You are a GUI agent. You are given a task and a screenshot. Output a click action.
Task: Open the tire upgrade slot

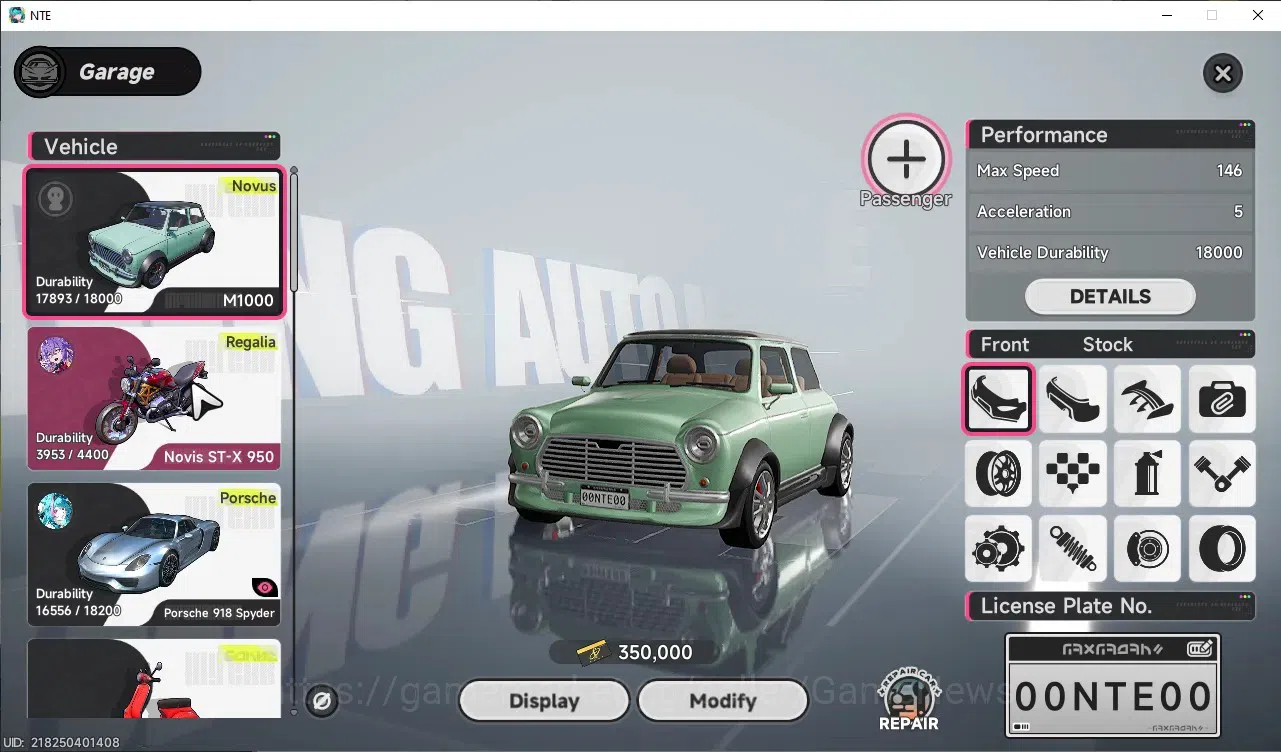tap(1221, 548)
